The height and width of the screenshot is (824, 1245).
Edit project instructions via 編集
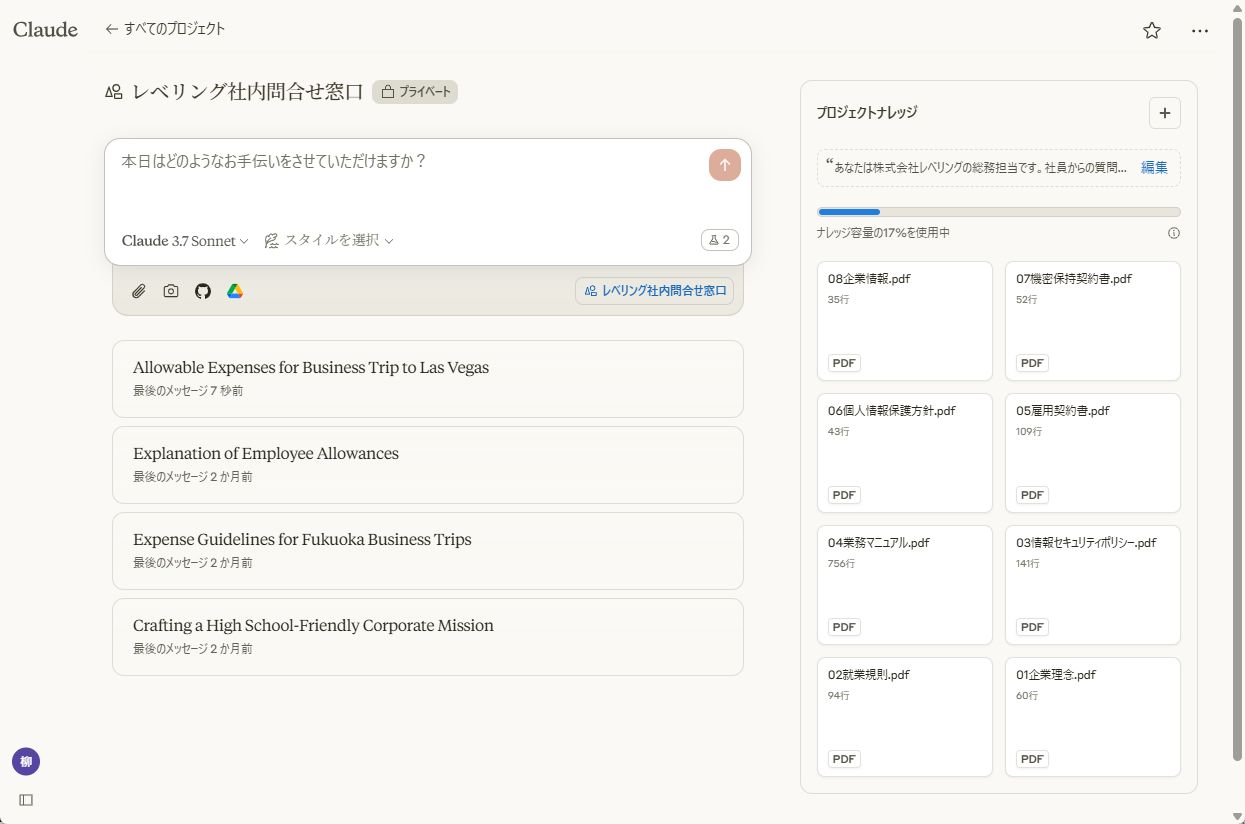tap(1154, 167)
